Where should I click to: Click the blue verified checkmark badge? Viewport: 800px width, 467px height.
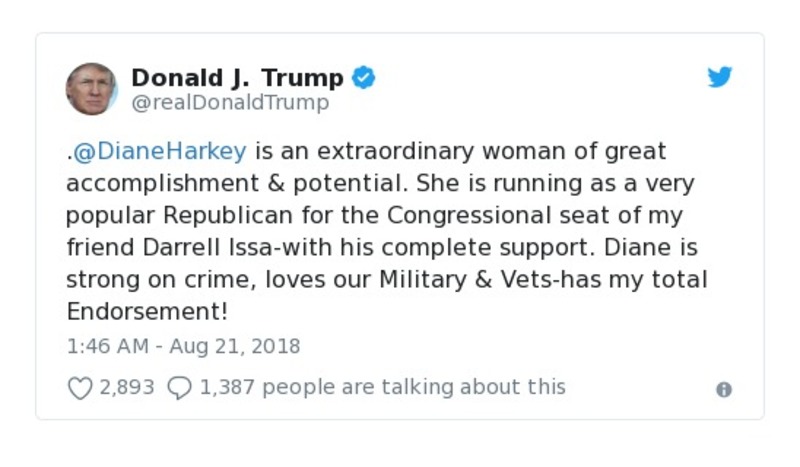click(x=364, y=78)
